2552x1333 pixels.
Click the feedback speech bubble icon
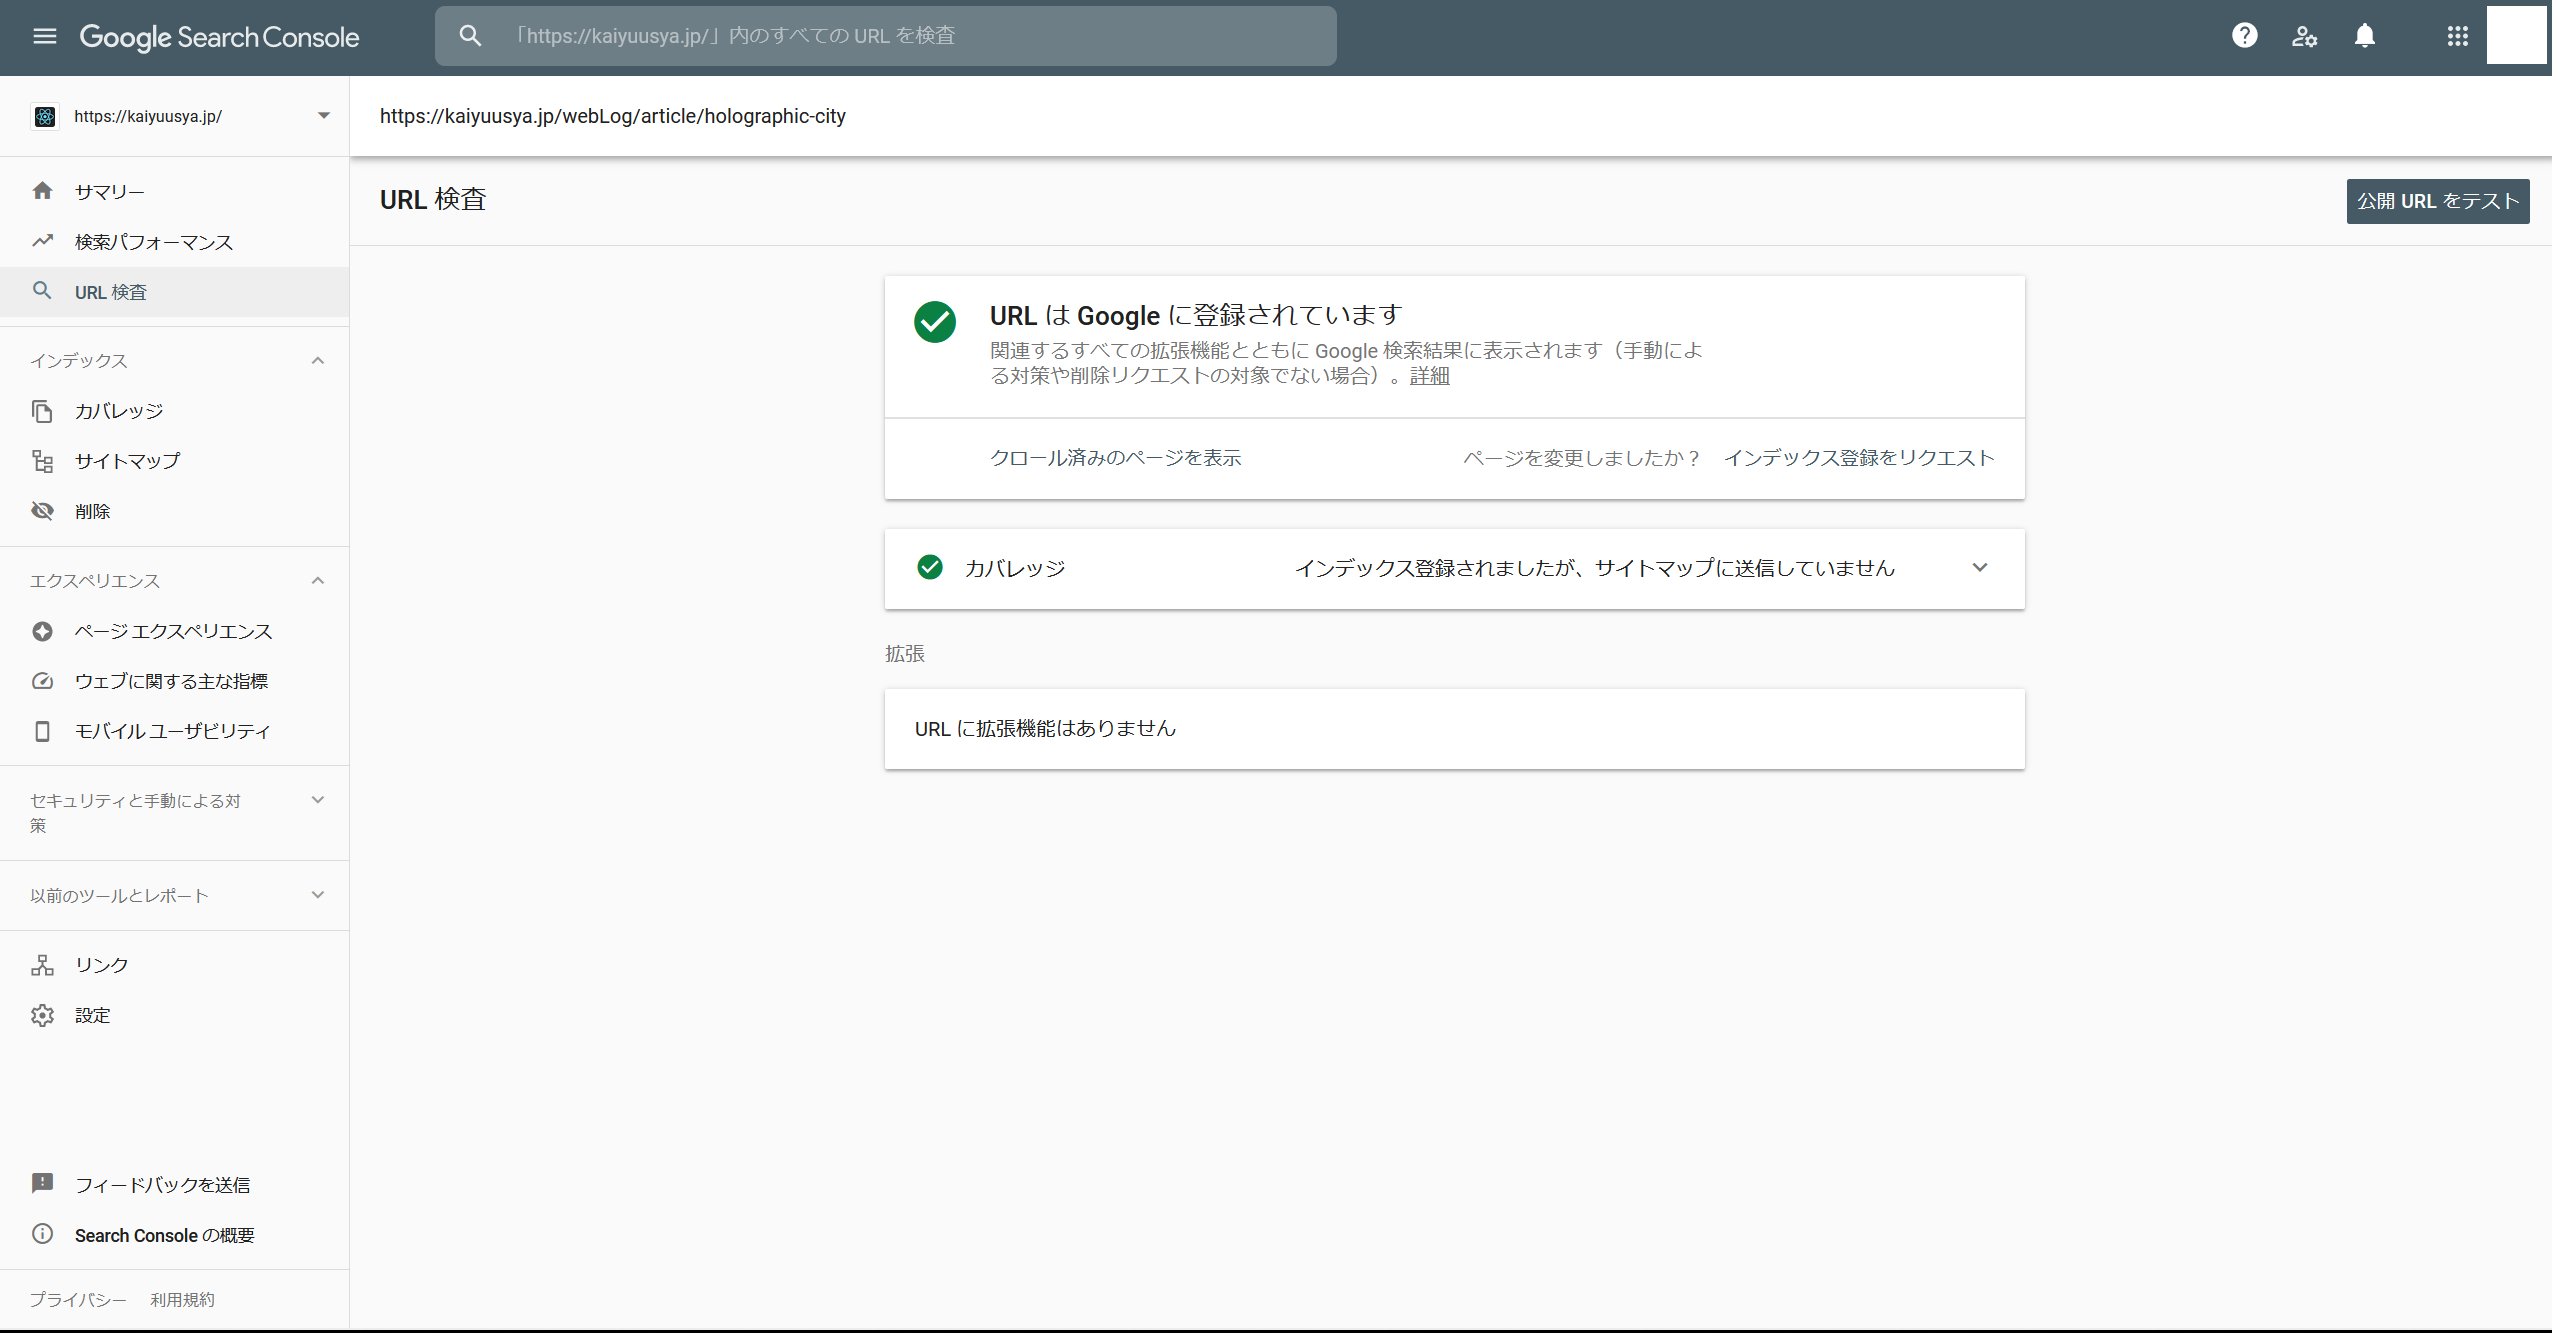click(42, 1184)
